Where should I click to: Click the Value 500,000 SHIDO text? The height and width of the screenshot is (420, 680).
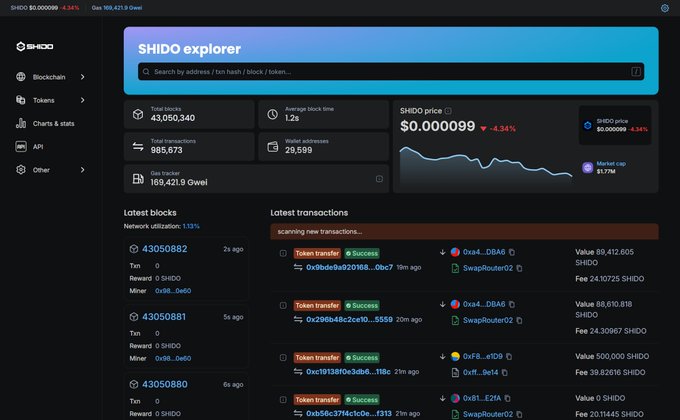coord(612,356)
